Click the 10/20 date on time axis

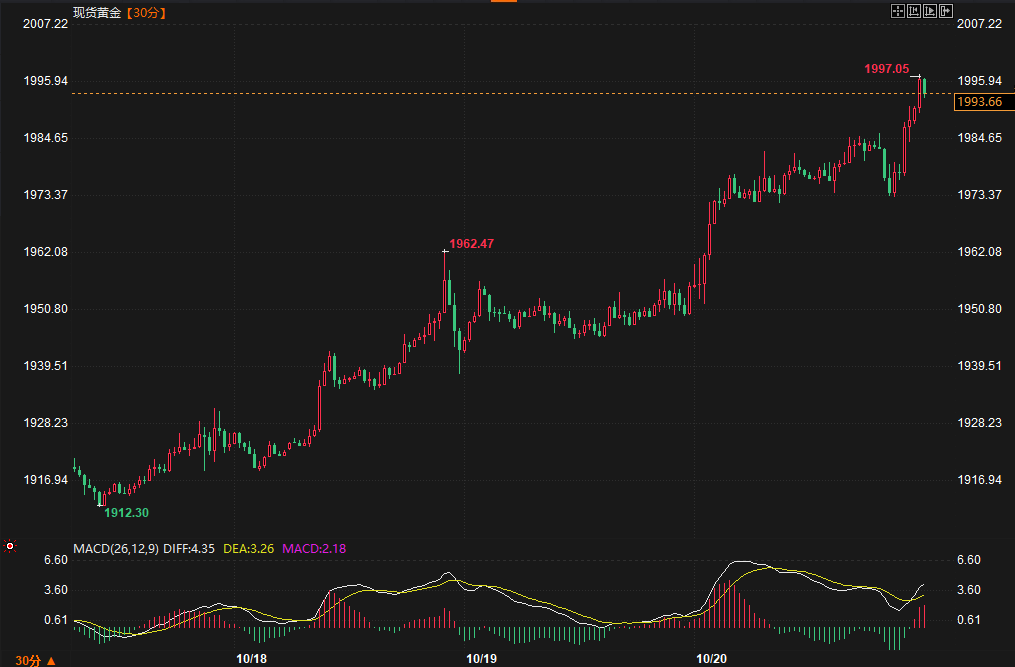711,659
